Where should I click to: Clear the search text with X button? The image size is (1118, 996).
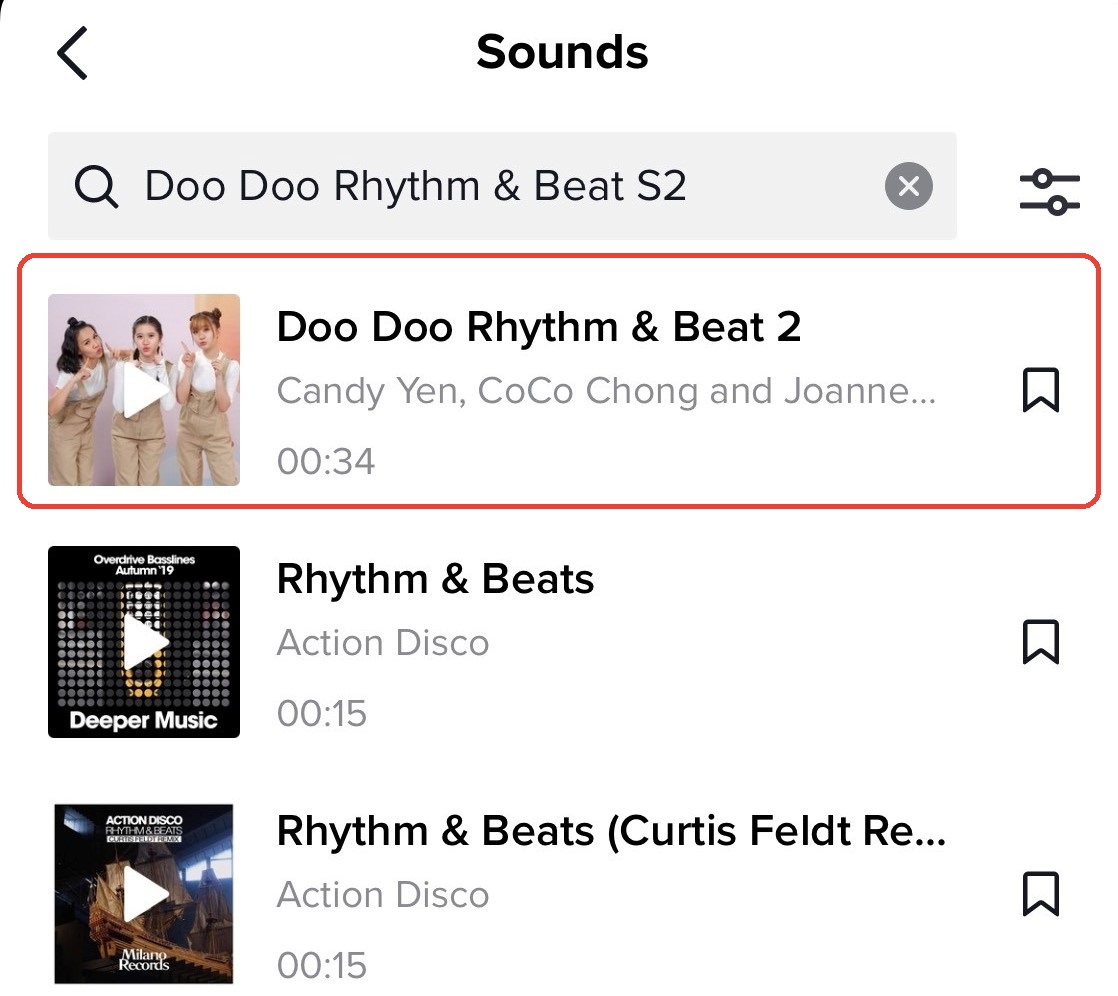[908, 186]
